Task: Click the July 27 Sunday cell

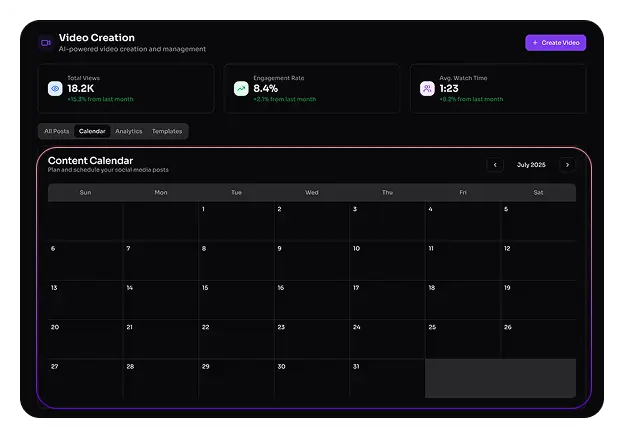Action: tap(85, 379)
